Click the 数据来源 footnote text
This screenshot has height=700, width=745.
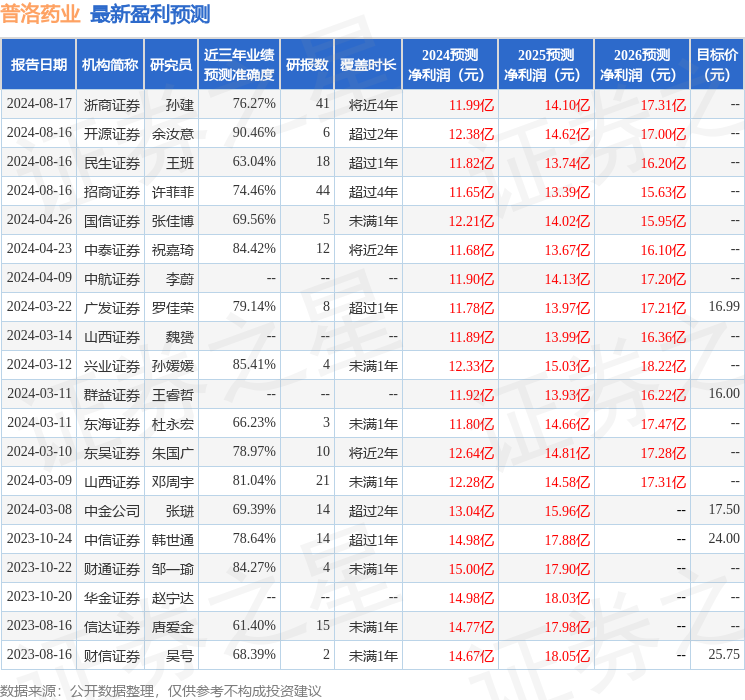161,690
